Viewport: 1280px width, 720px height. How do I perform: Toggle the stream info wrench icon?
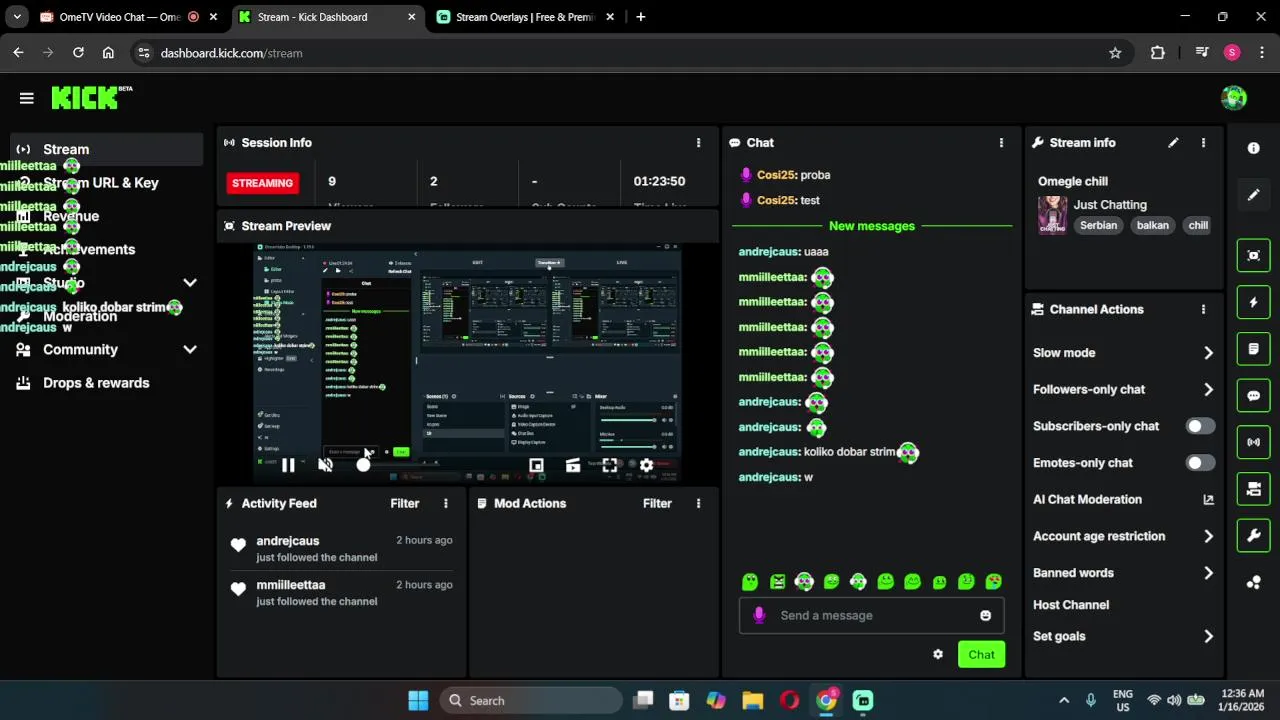[x=1253, y=535]
